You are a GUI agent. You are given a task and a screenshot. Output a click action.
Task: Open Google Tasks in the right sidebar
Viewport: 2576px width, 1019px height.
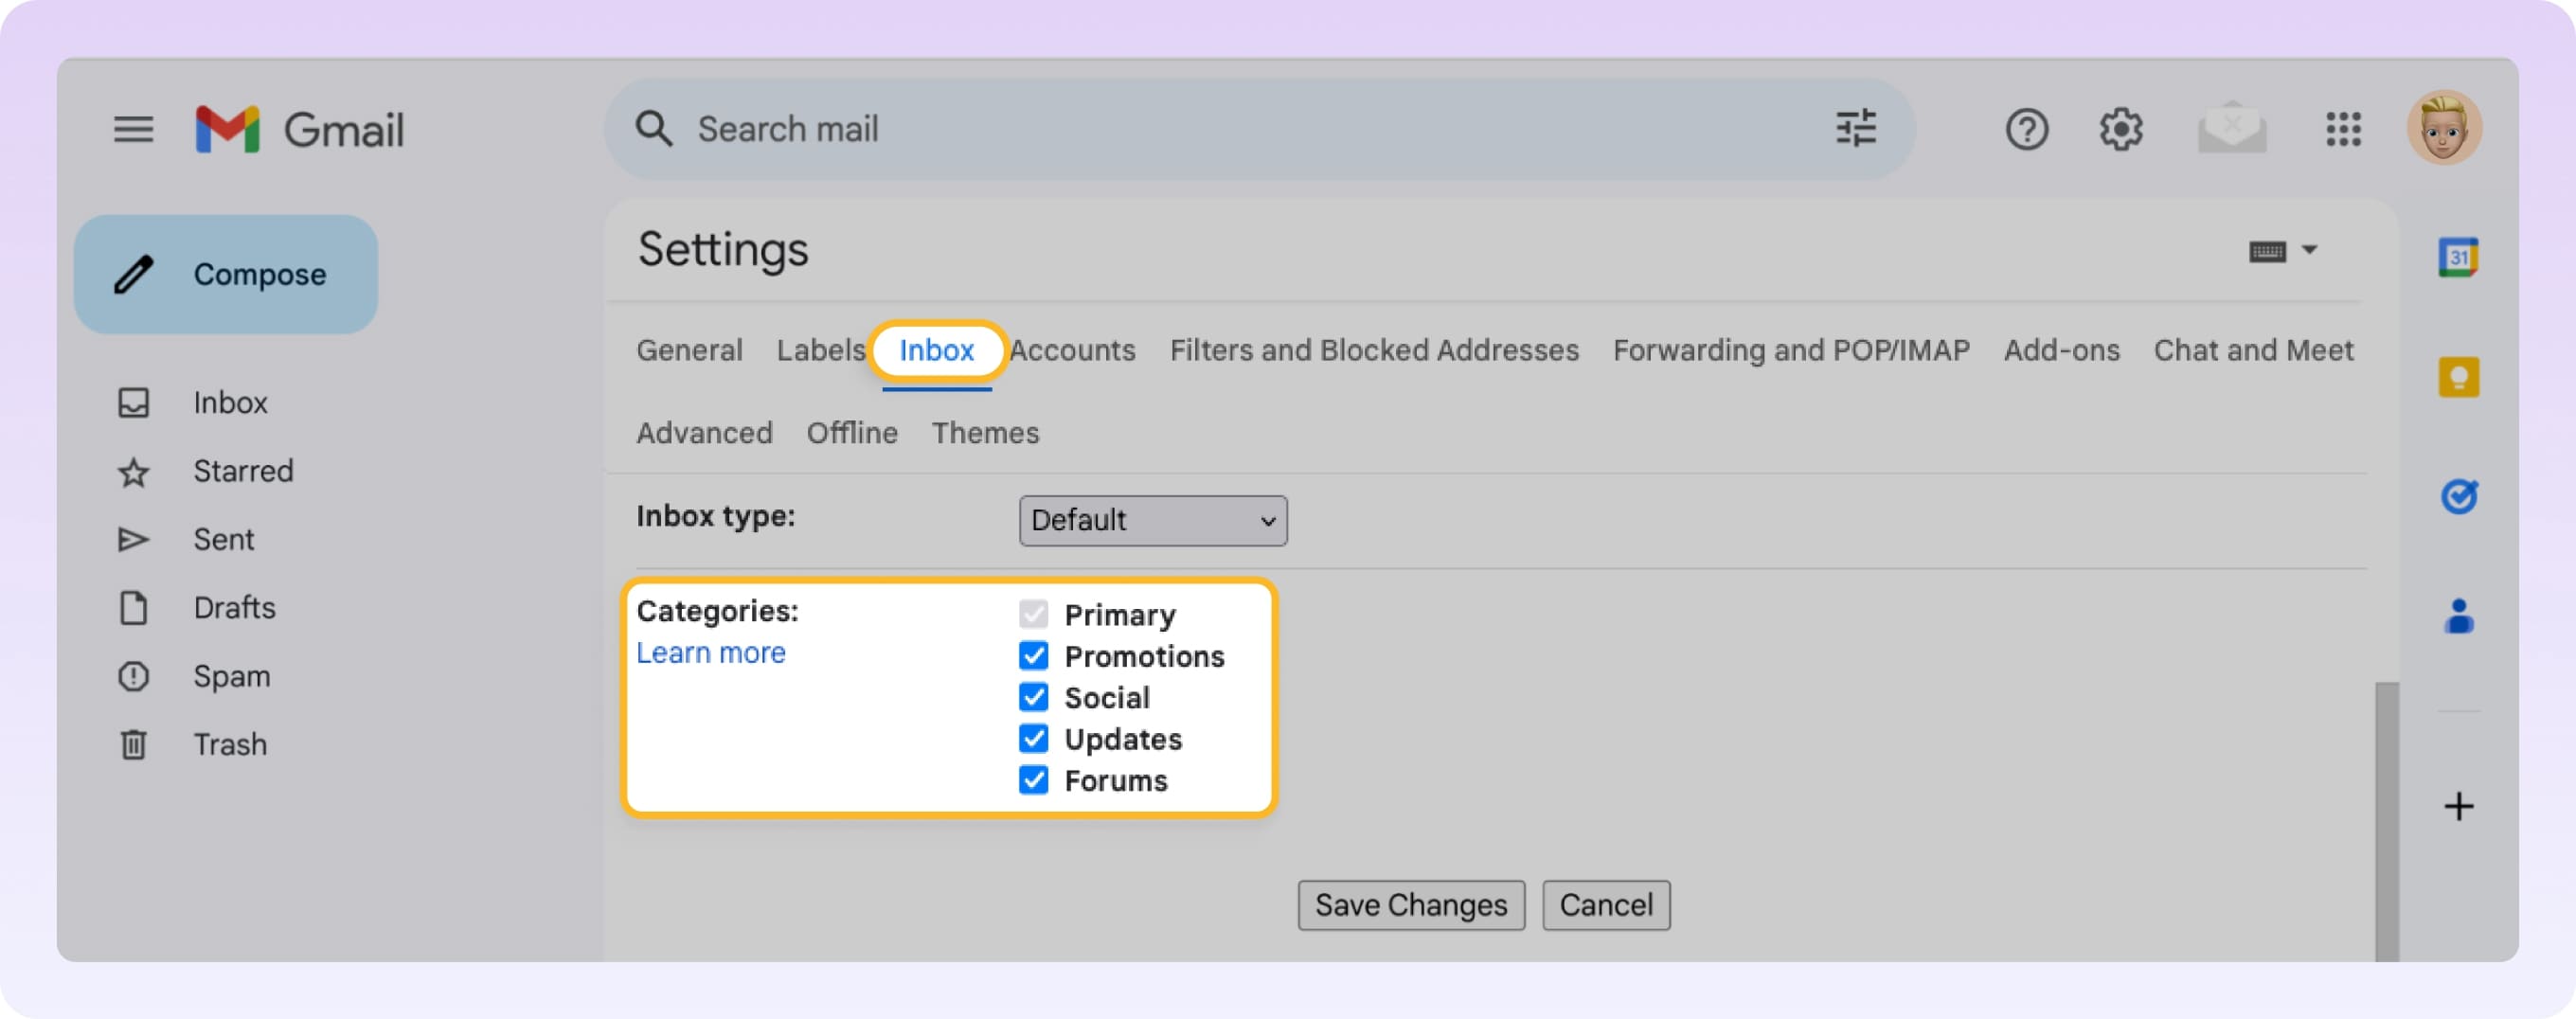click(x=2460, y=497)
